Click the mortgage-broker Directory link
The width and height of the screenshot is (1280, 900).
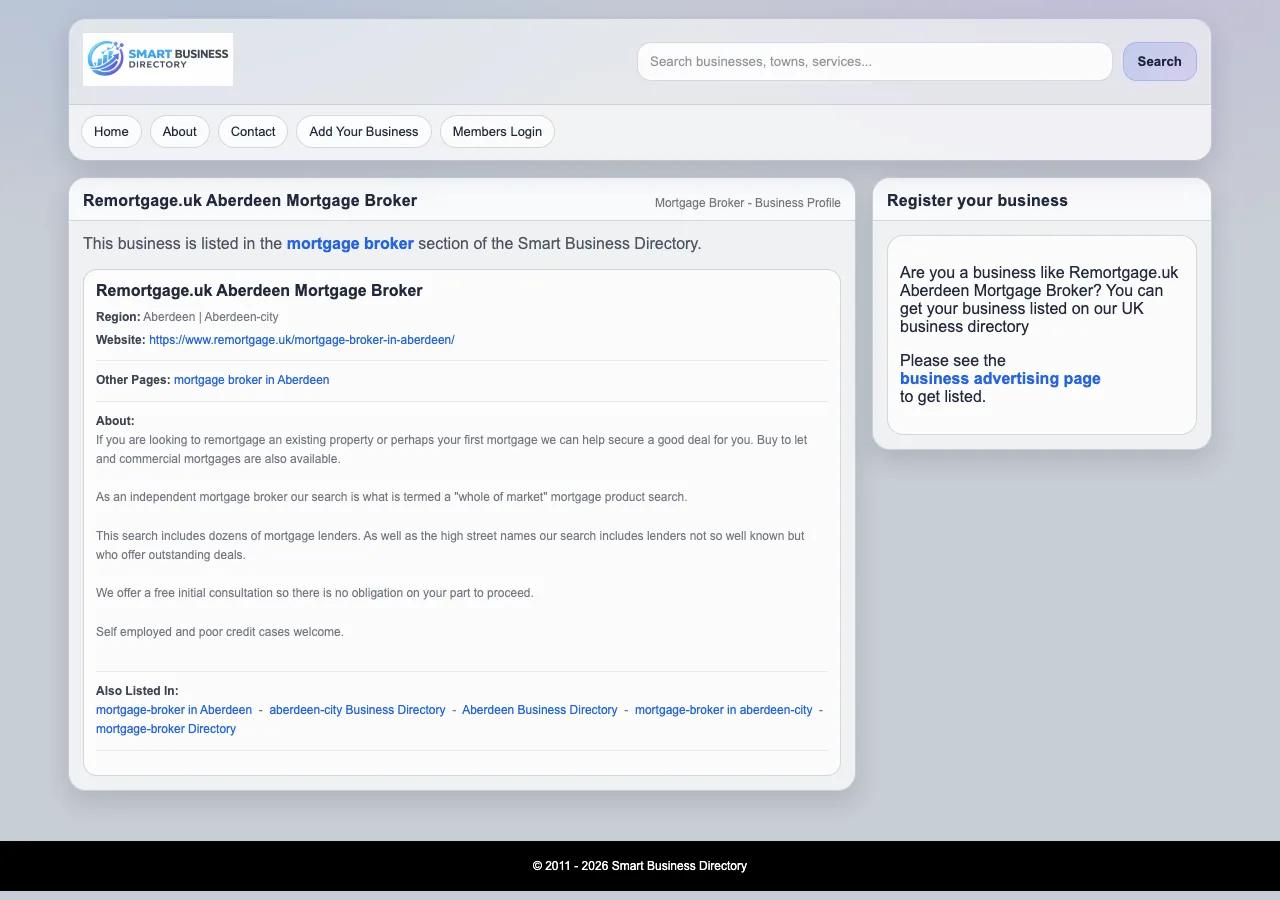pyautogui.click(x=166, y=728)
